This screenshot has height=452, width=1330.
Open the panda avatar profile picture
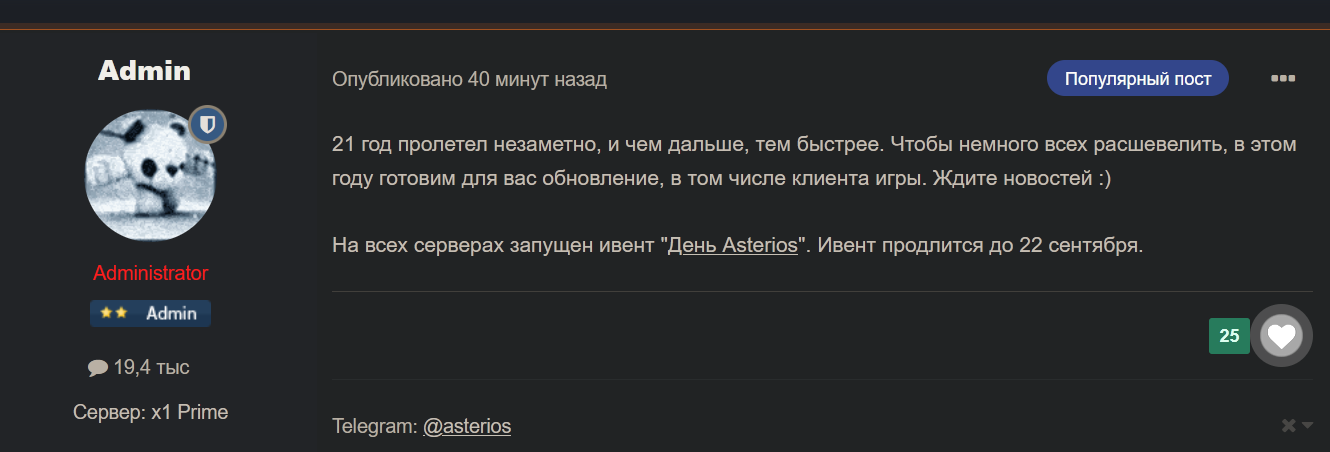point(150,175)
